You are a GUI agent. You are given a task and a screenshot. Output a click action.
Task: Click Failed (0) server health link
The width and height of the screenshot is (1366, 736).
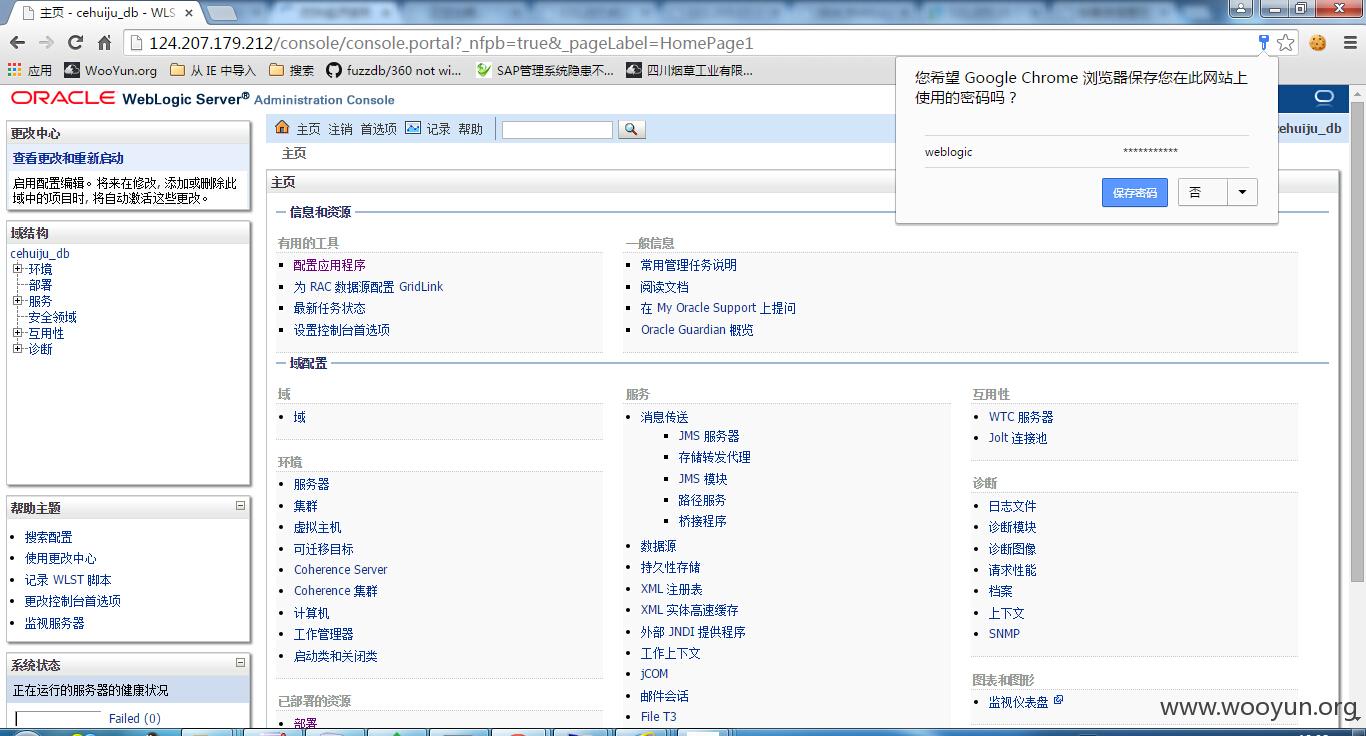click(134, 718)
